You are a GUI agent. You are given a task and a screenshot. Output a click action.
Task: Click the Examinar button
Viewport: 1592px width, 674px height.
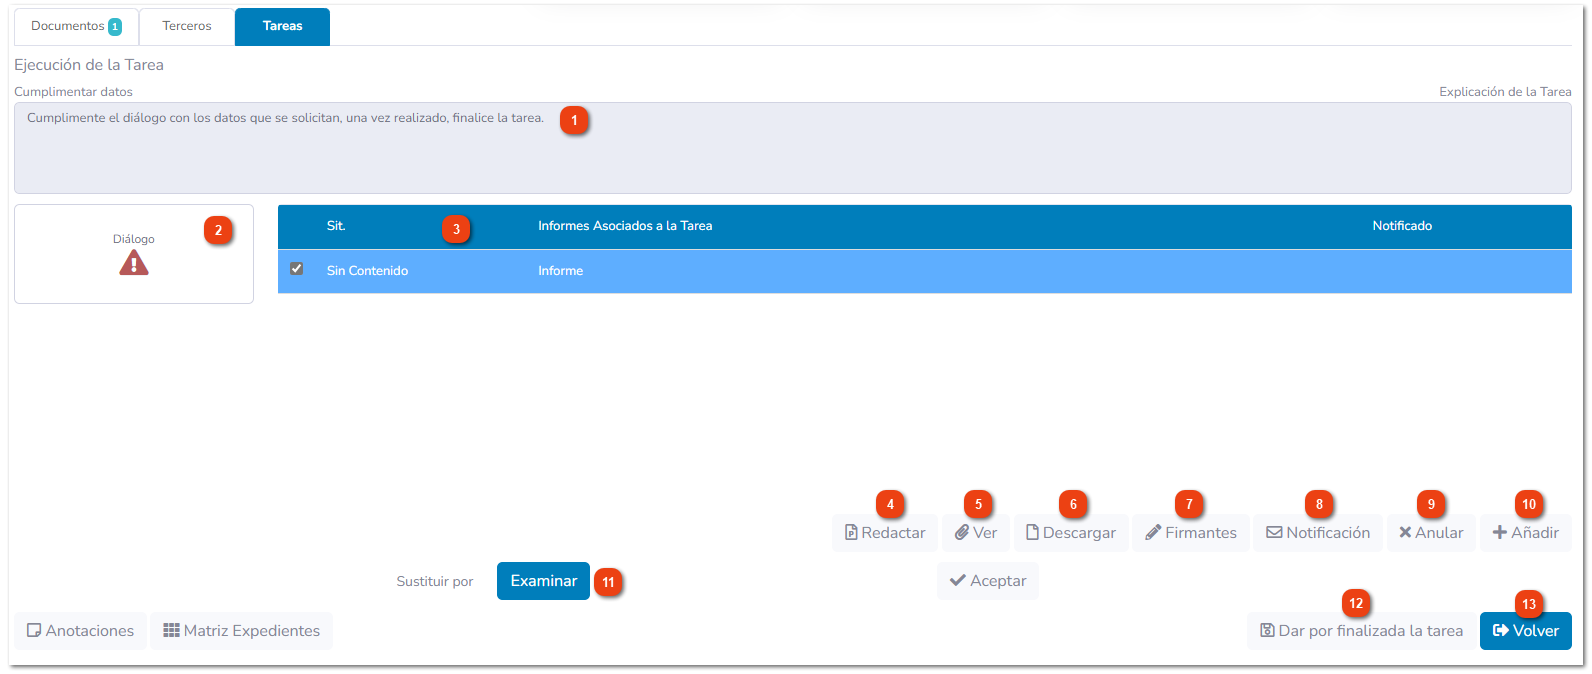pyautogui.click(x=543, y=581)
